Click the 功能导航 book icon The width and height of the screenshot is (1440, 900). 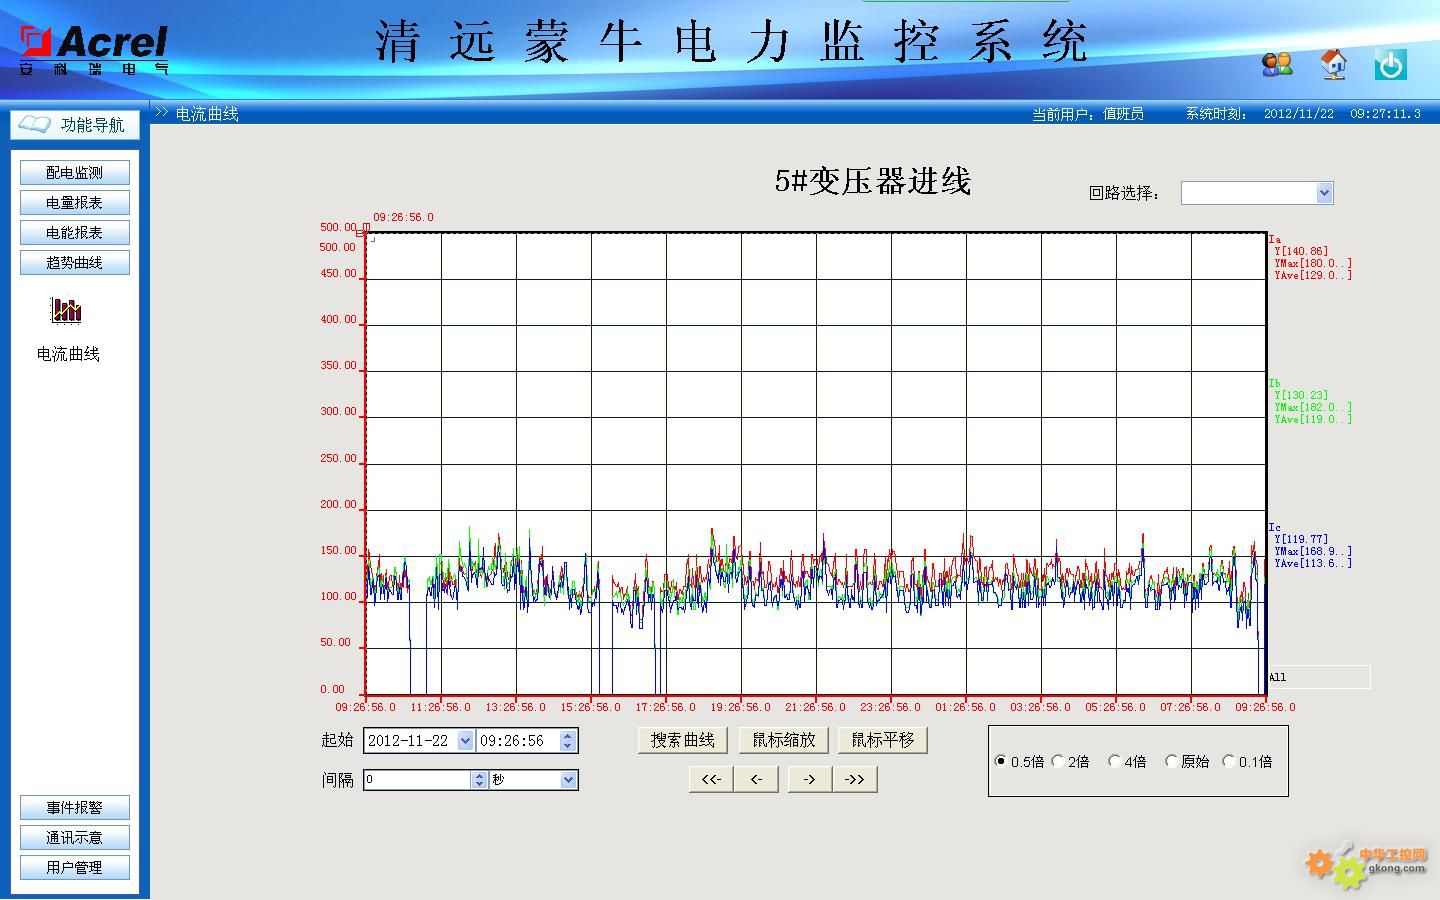pyautogui.click(x=35, y=124)
